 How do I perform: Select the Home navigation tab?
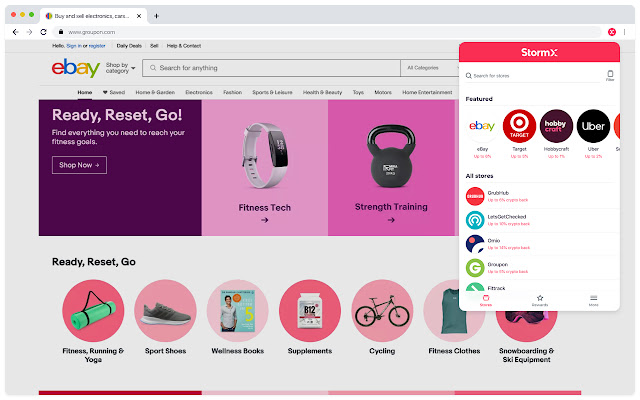click(x=84, y=92)
